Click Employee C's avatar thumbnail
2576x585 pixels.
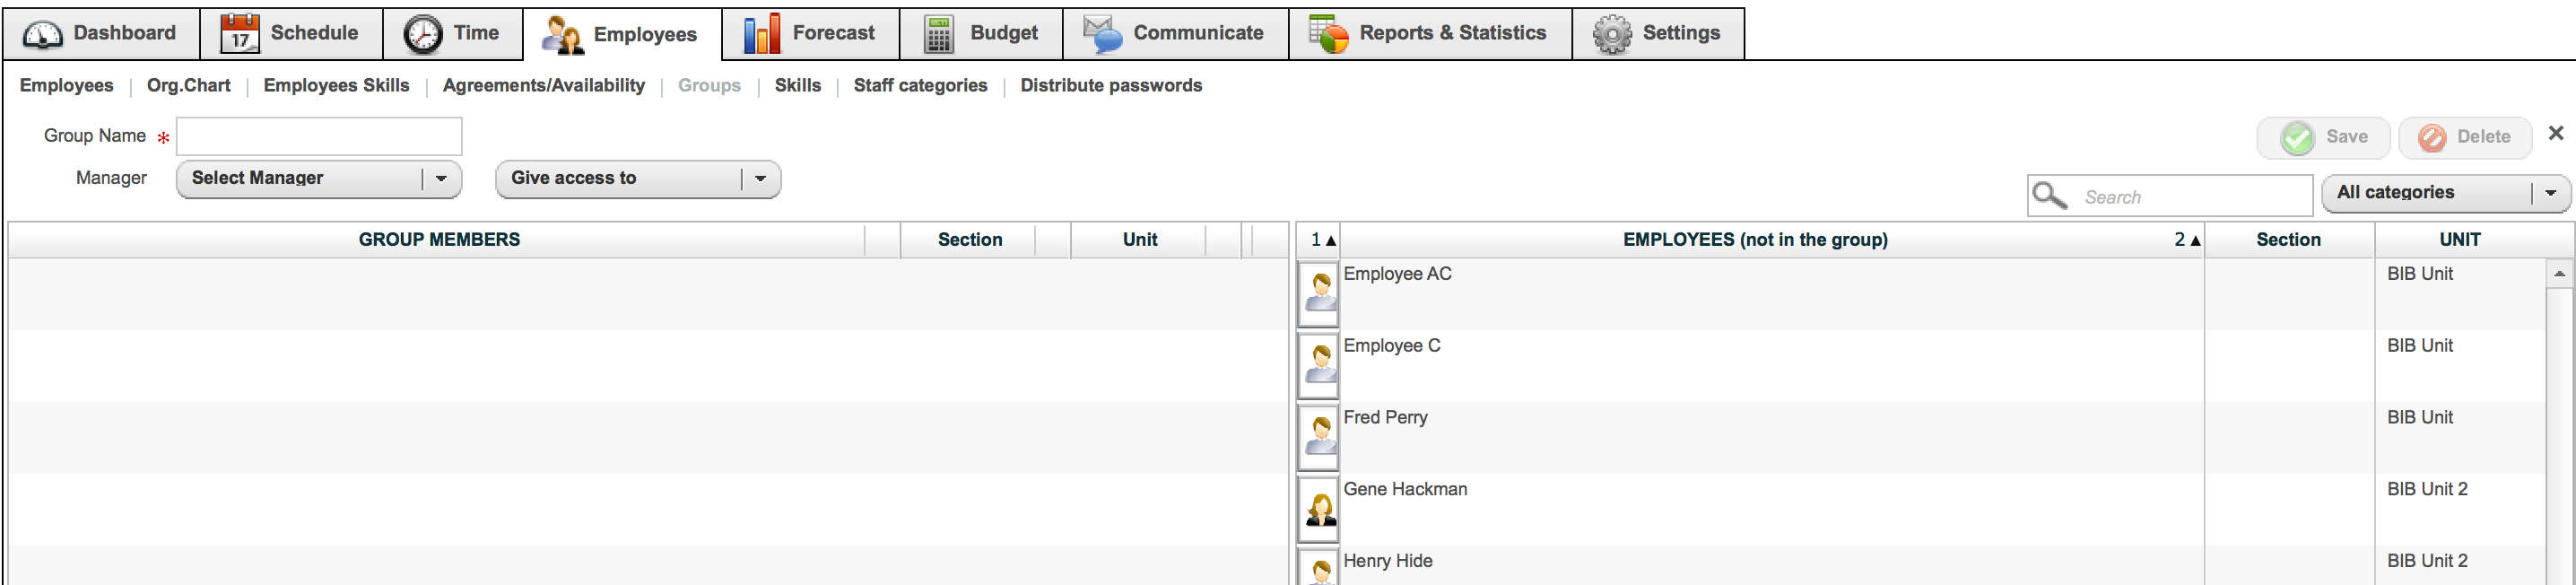[1318, 366]
